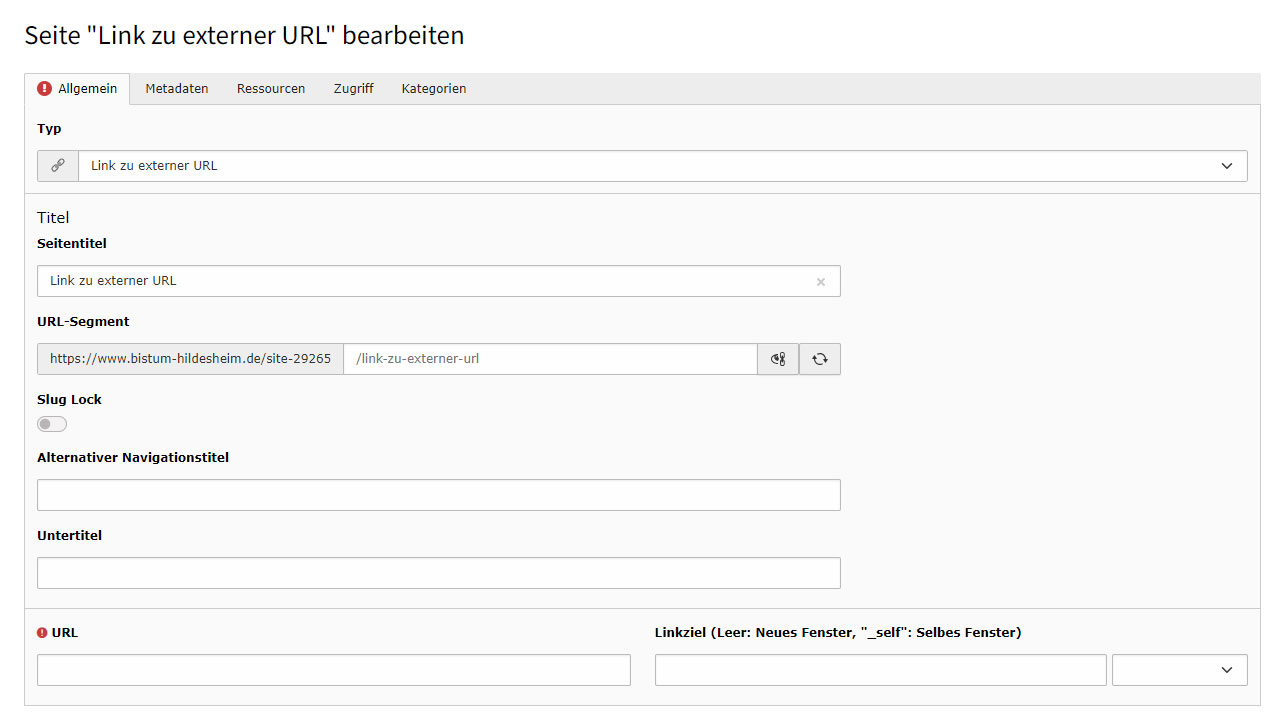Switch to the Metadaten tab
This screenshot has width=1285, height=712.
click(177, 89)
